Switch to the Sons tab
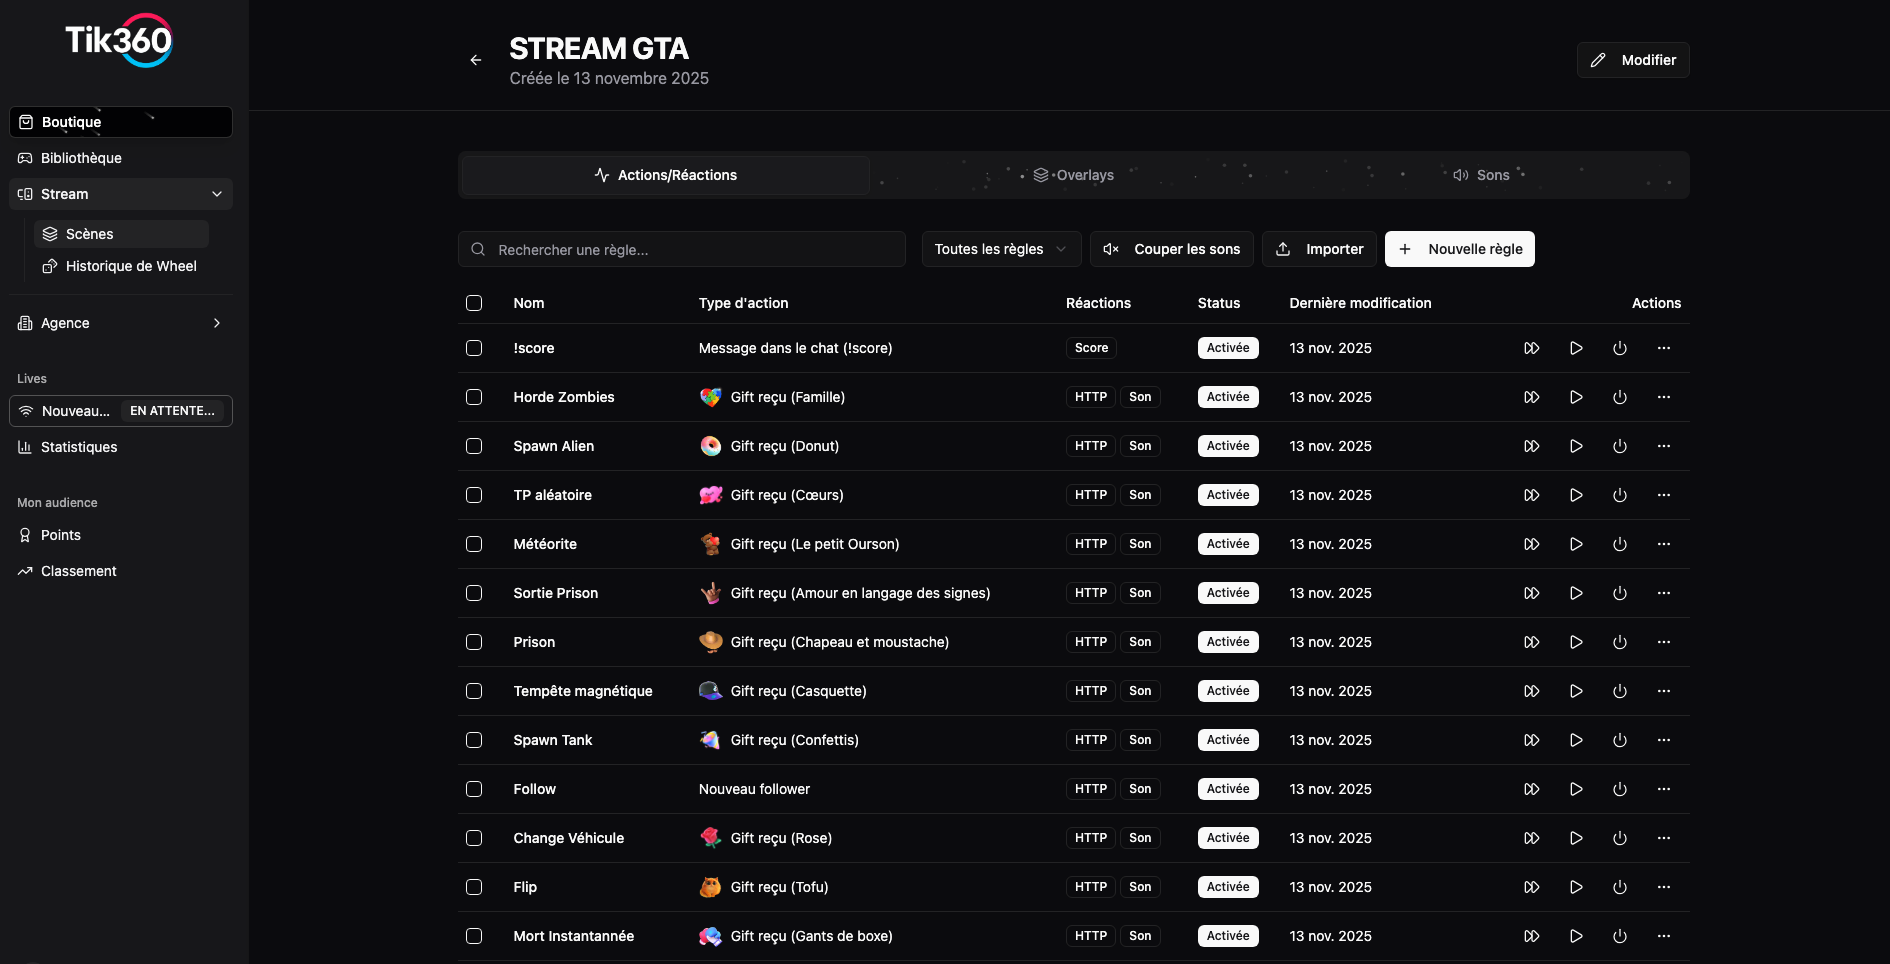 (x=1481, y=175)
